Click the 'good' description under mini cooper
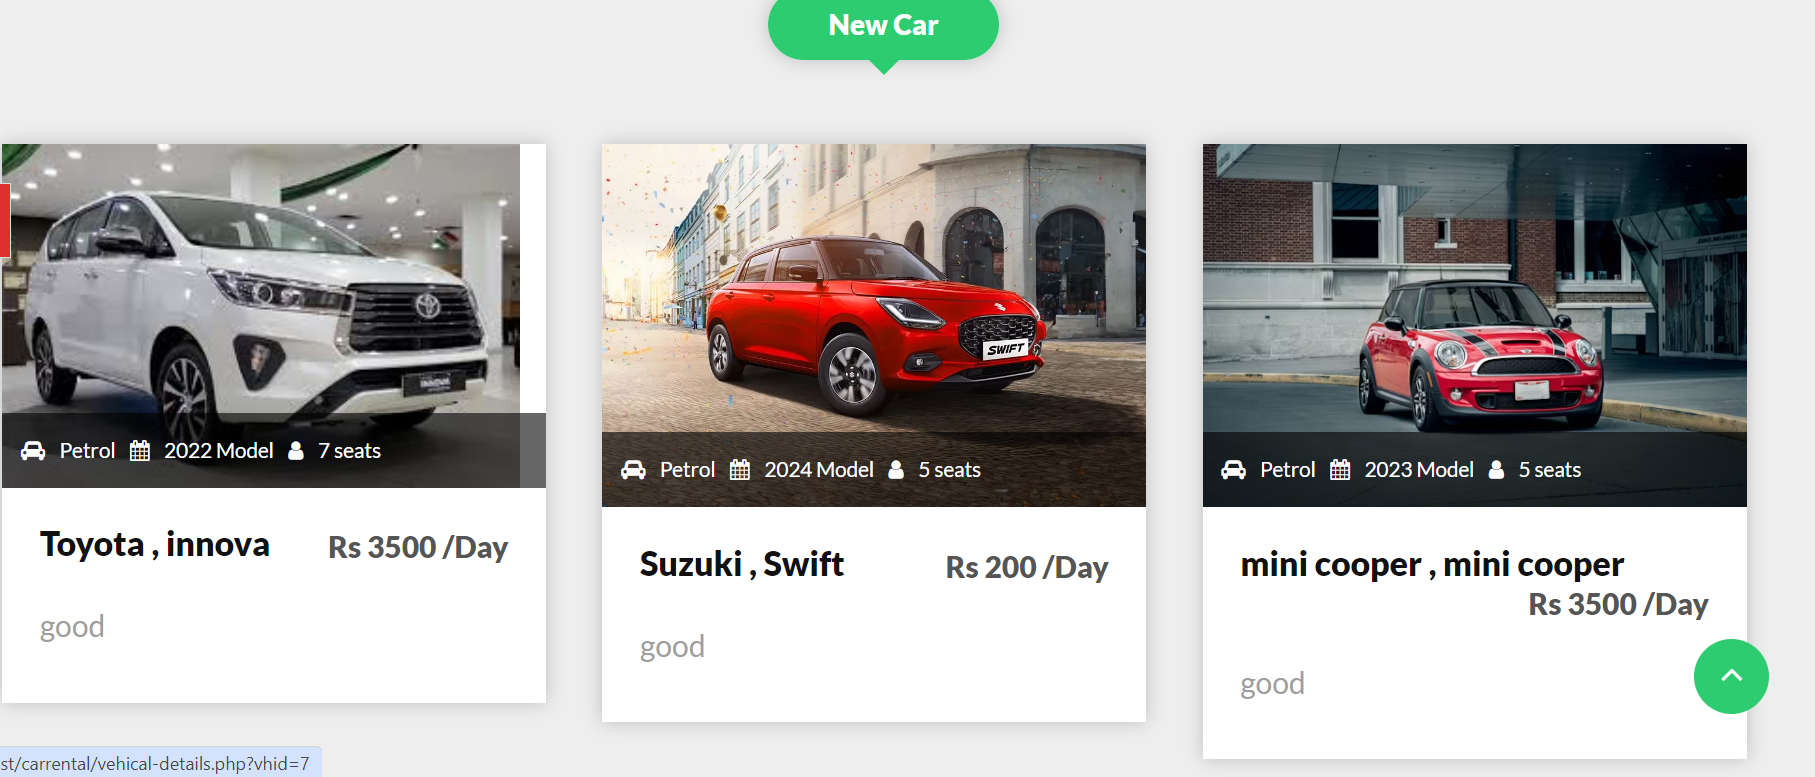The height and width of the screenshot is (777, 1815). click(1272, 684)
